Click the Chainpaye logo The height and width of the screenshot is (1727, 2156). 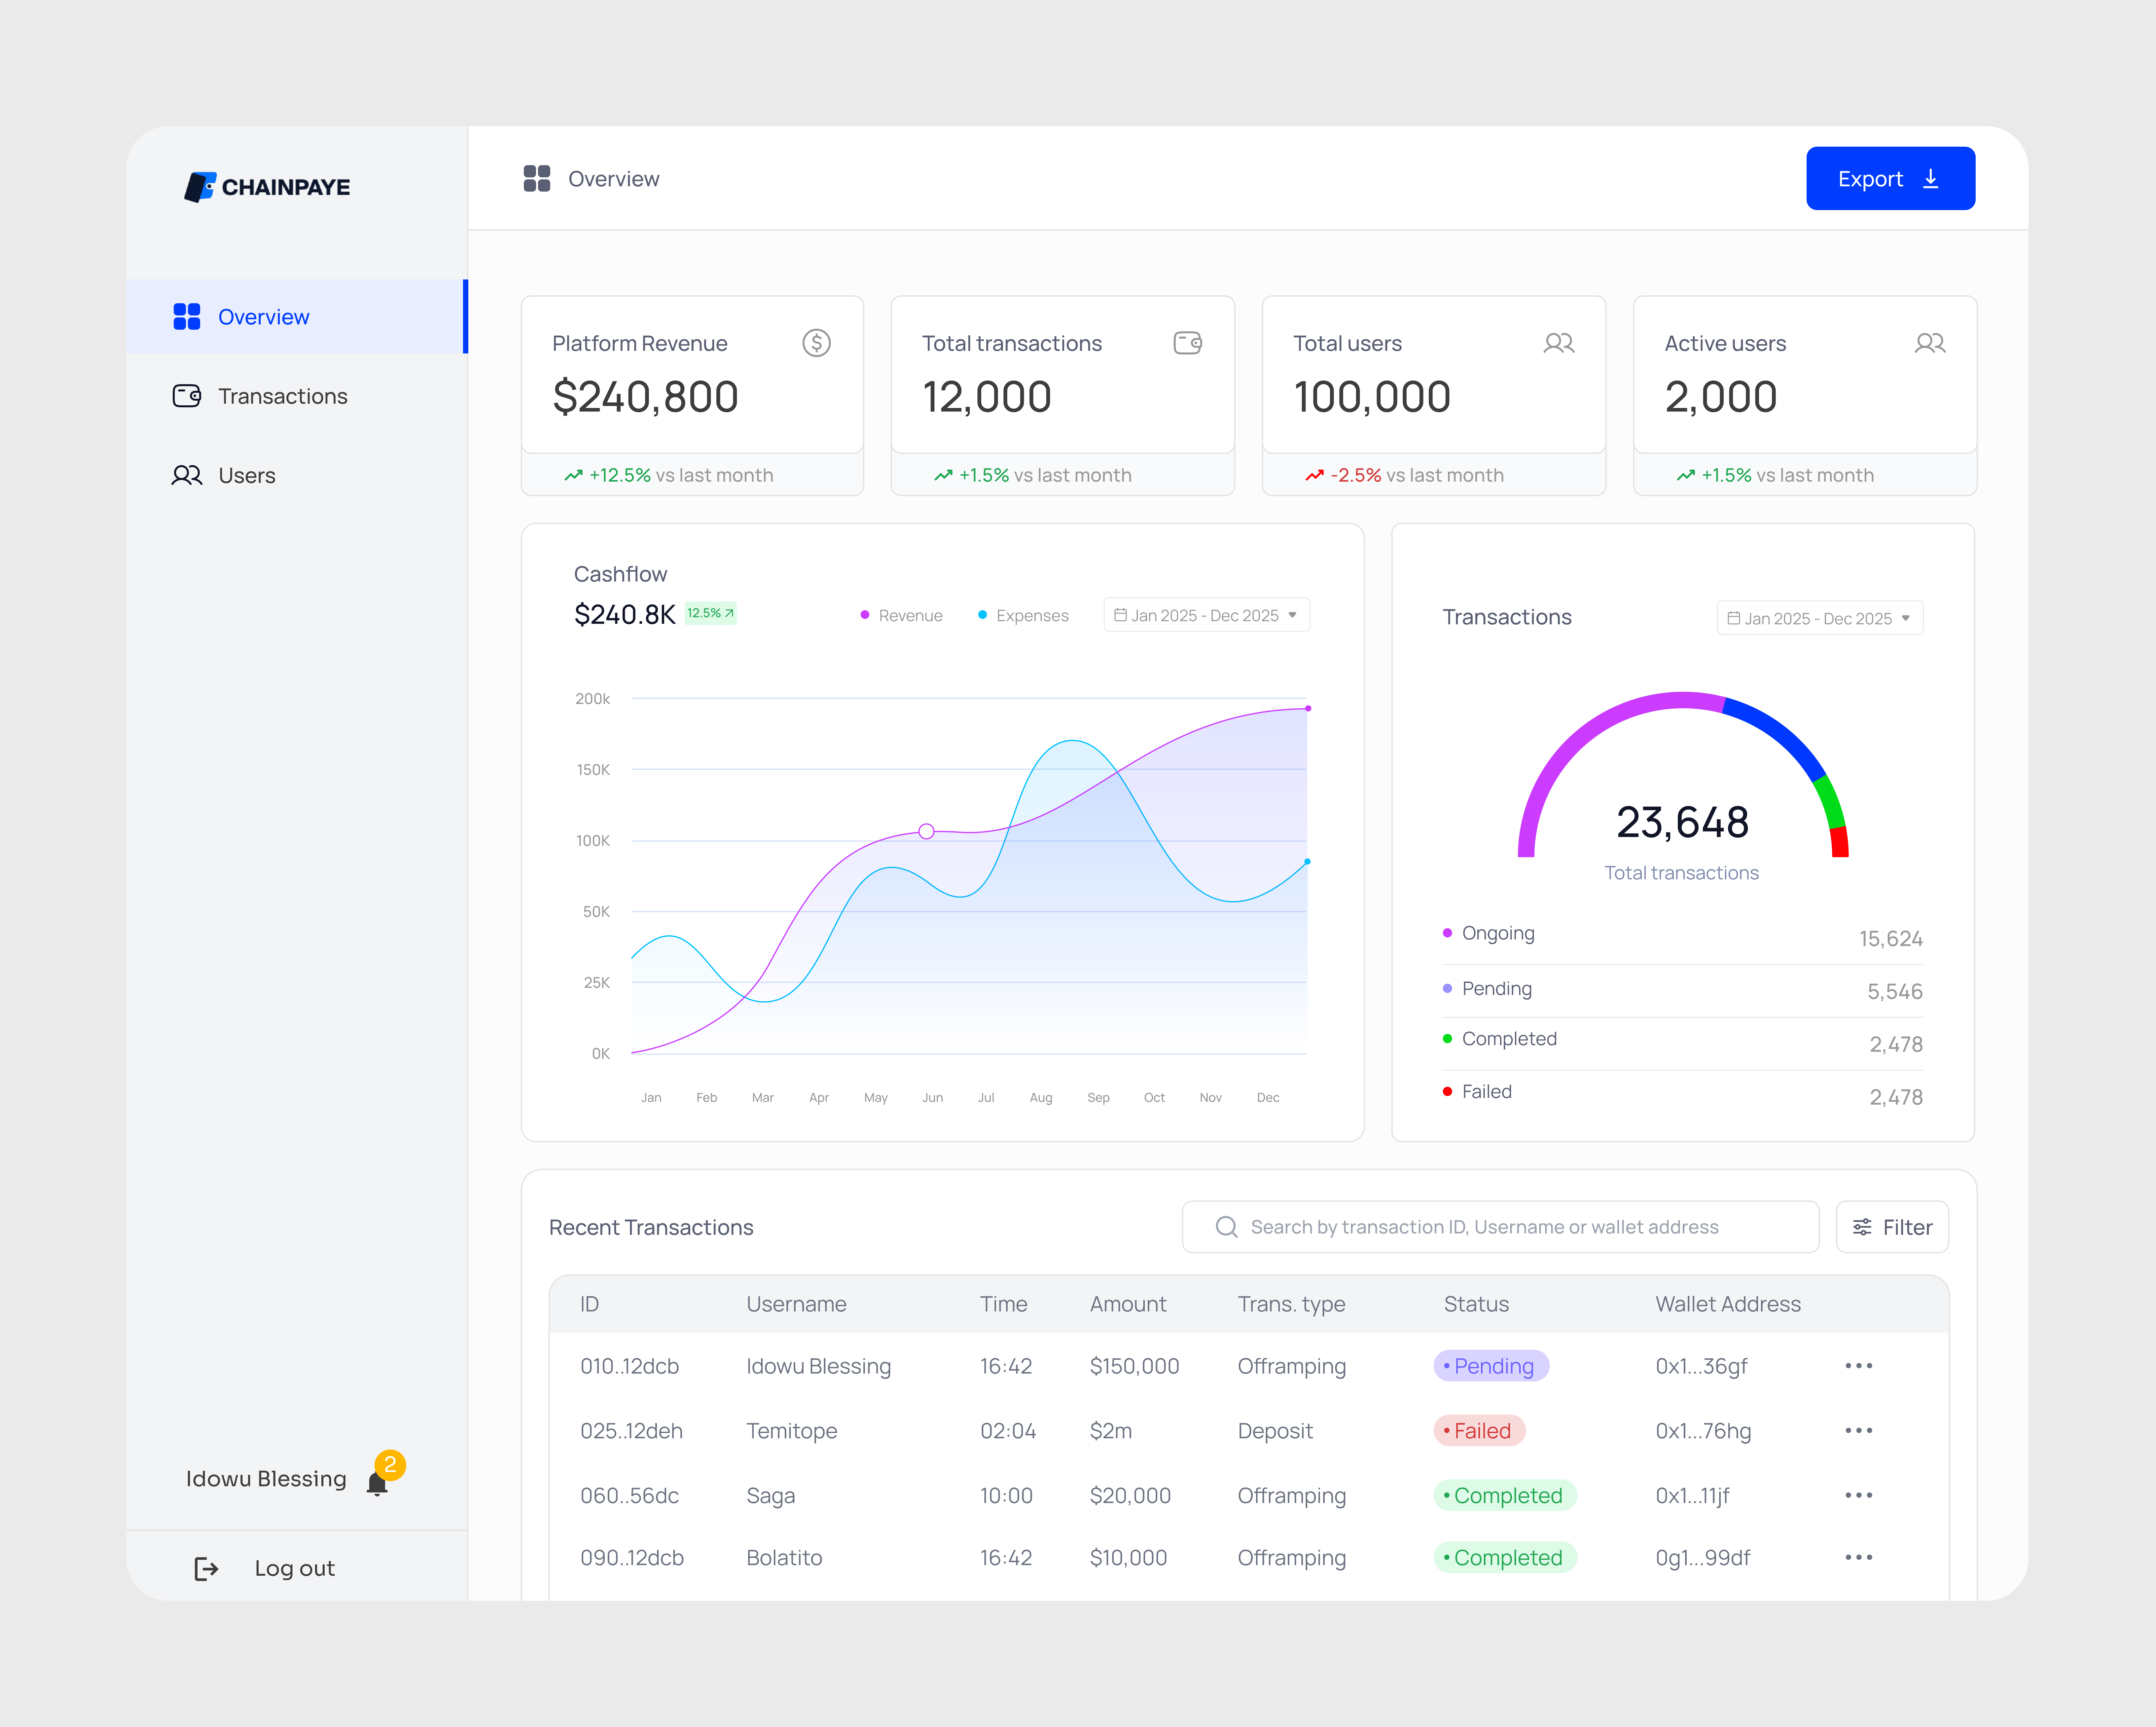(x=267, y=187)
